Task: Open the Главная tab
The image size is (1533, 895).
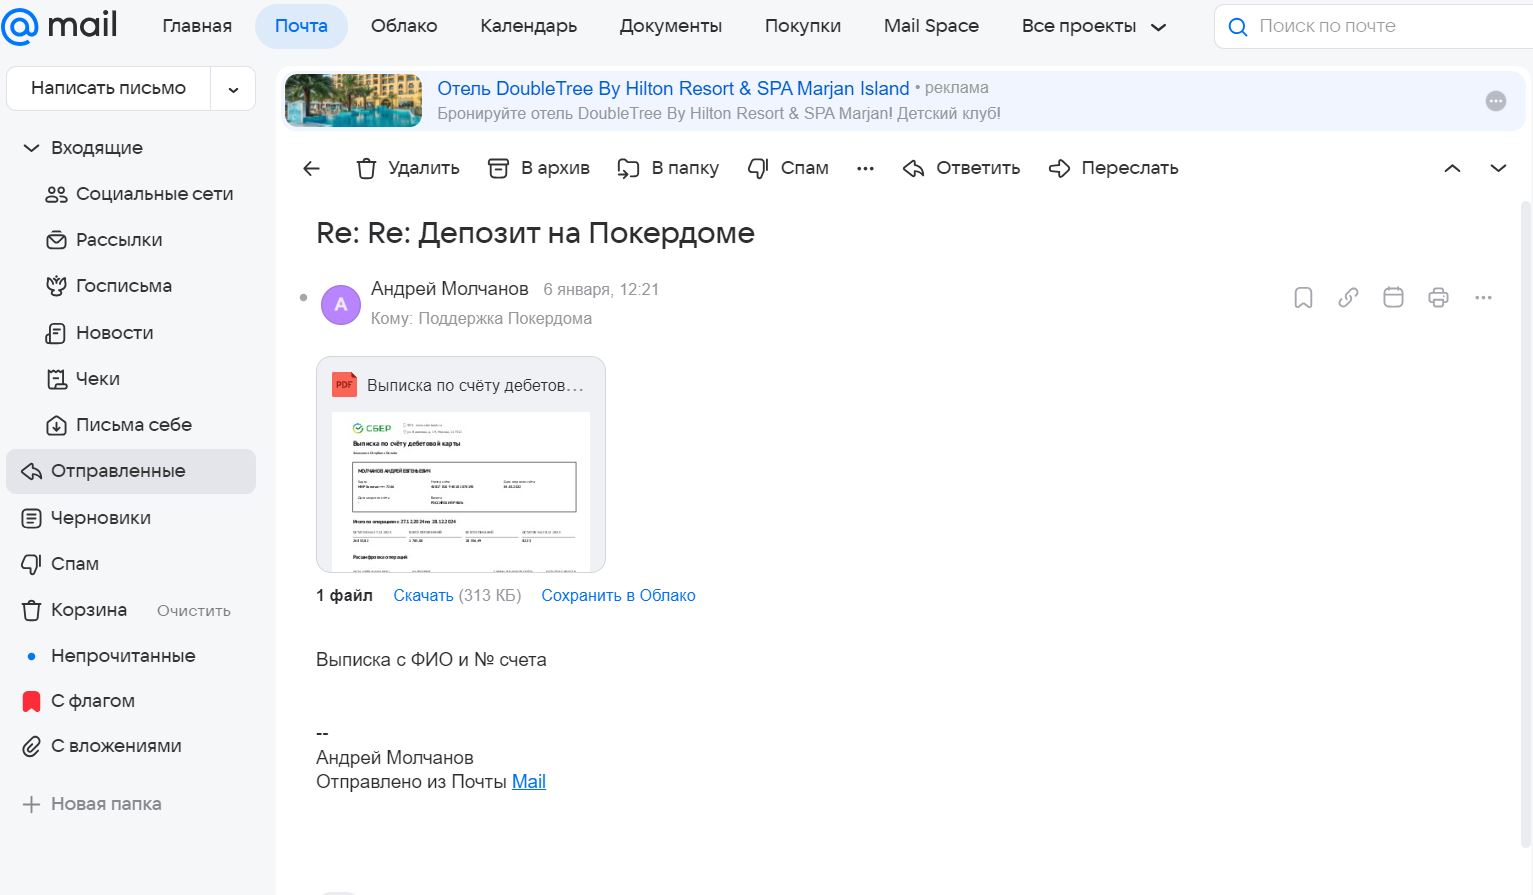Action: point(197,27)
